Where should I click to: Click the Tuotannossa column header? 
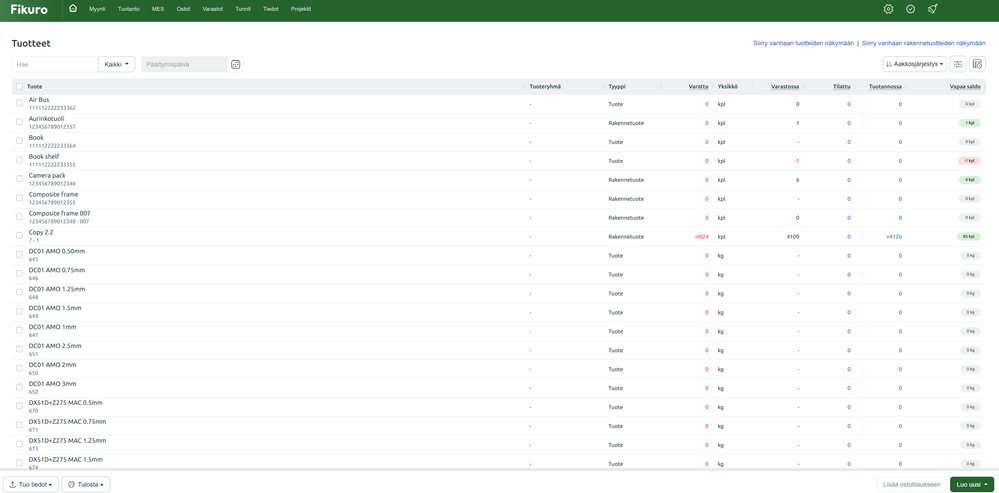pos(886,87)
